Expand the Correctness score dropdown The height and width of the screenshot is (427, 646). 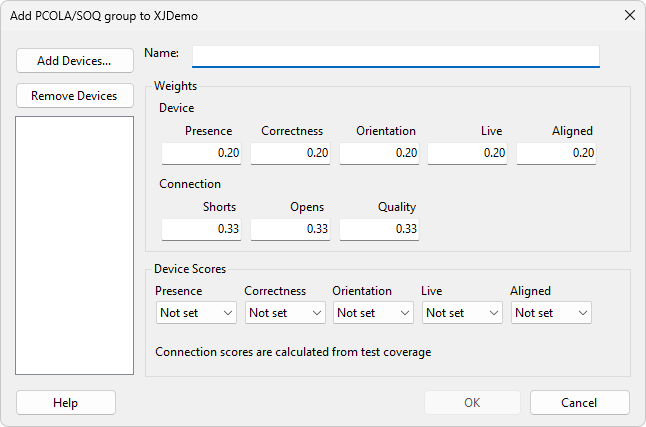[285, 313]
